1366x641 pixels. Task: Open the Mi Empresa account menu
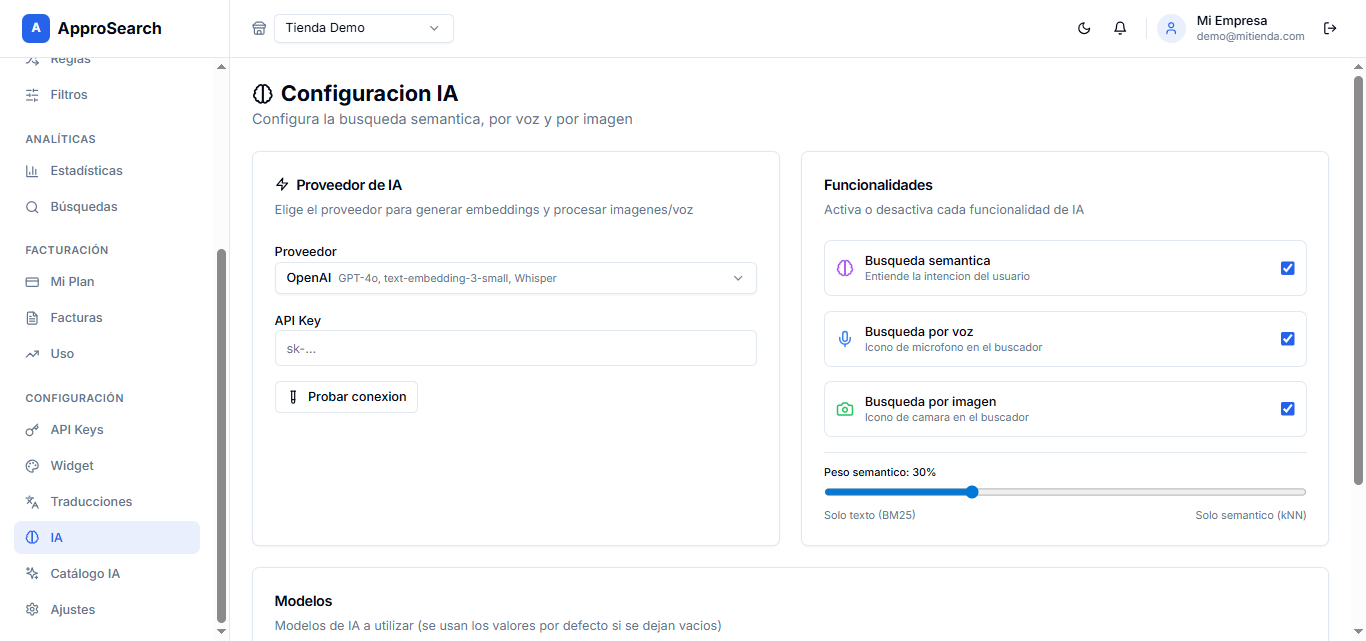[1232, 28]
